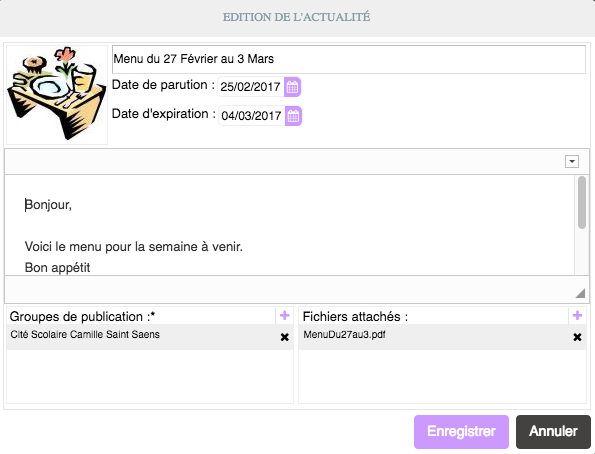Select the MenuDu27au3.pdf file entry
The width and height of the screenshot is (595, 454).
point(442,337)
